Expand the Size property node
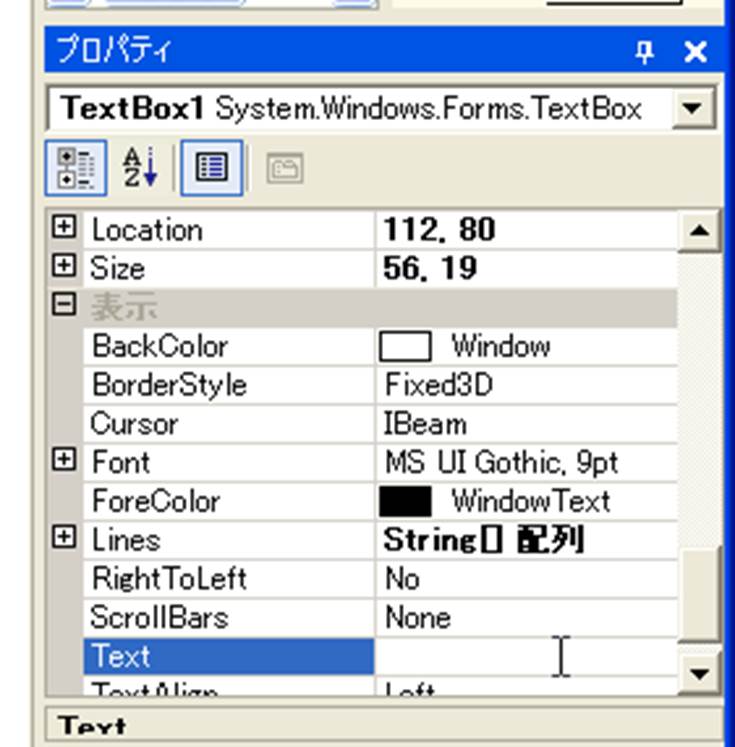The width and height of the screenshot is (735, 747). pyautogui.click(x=64, y=267)
